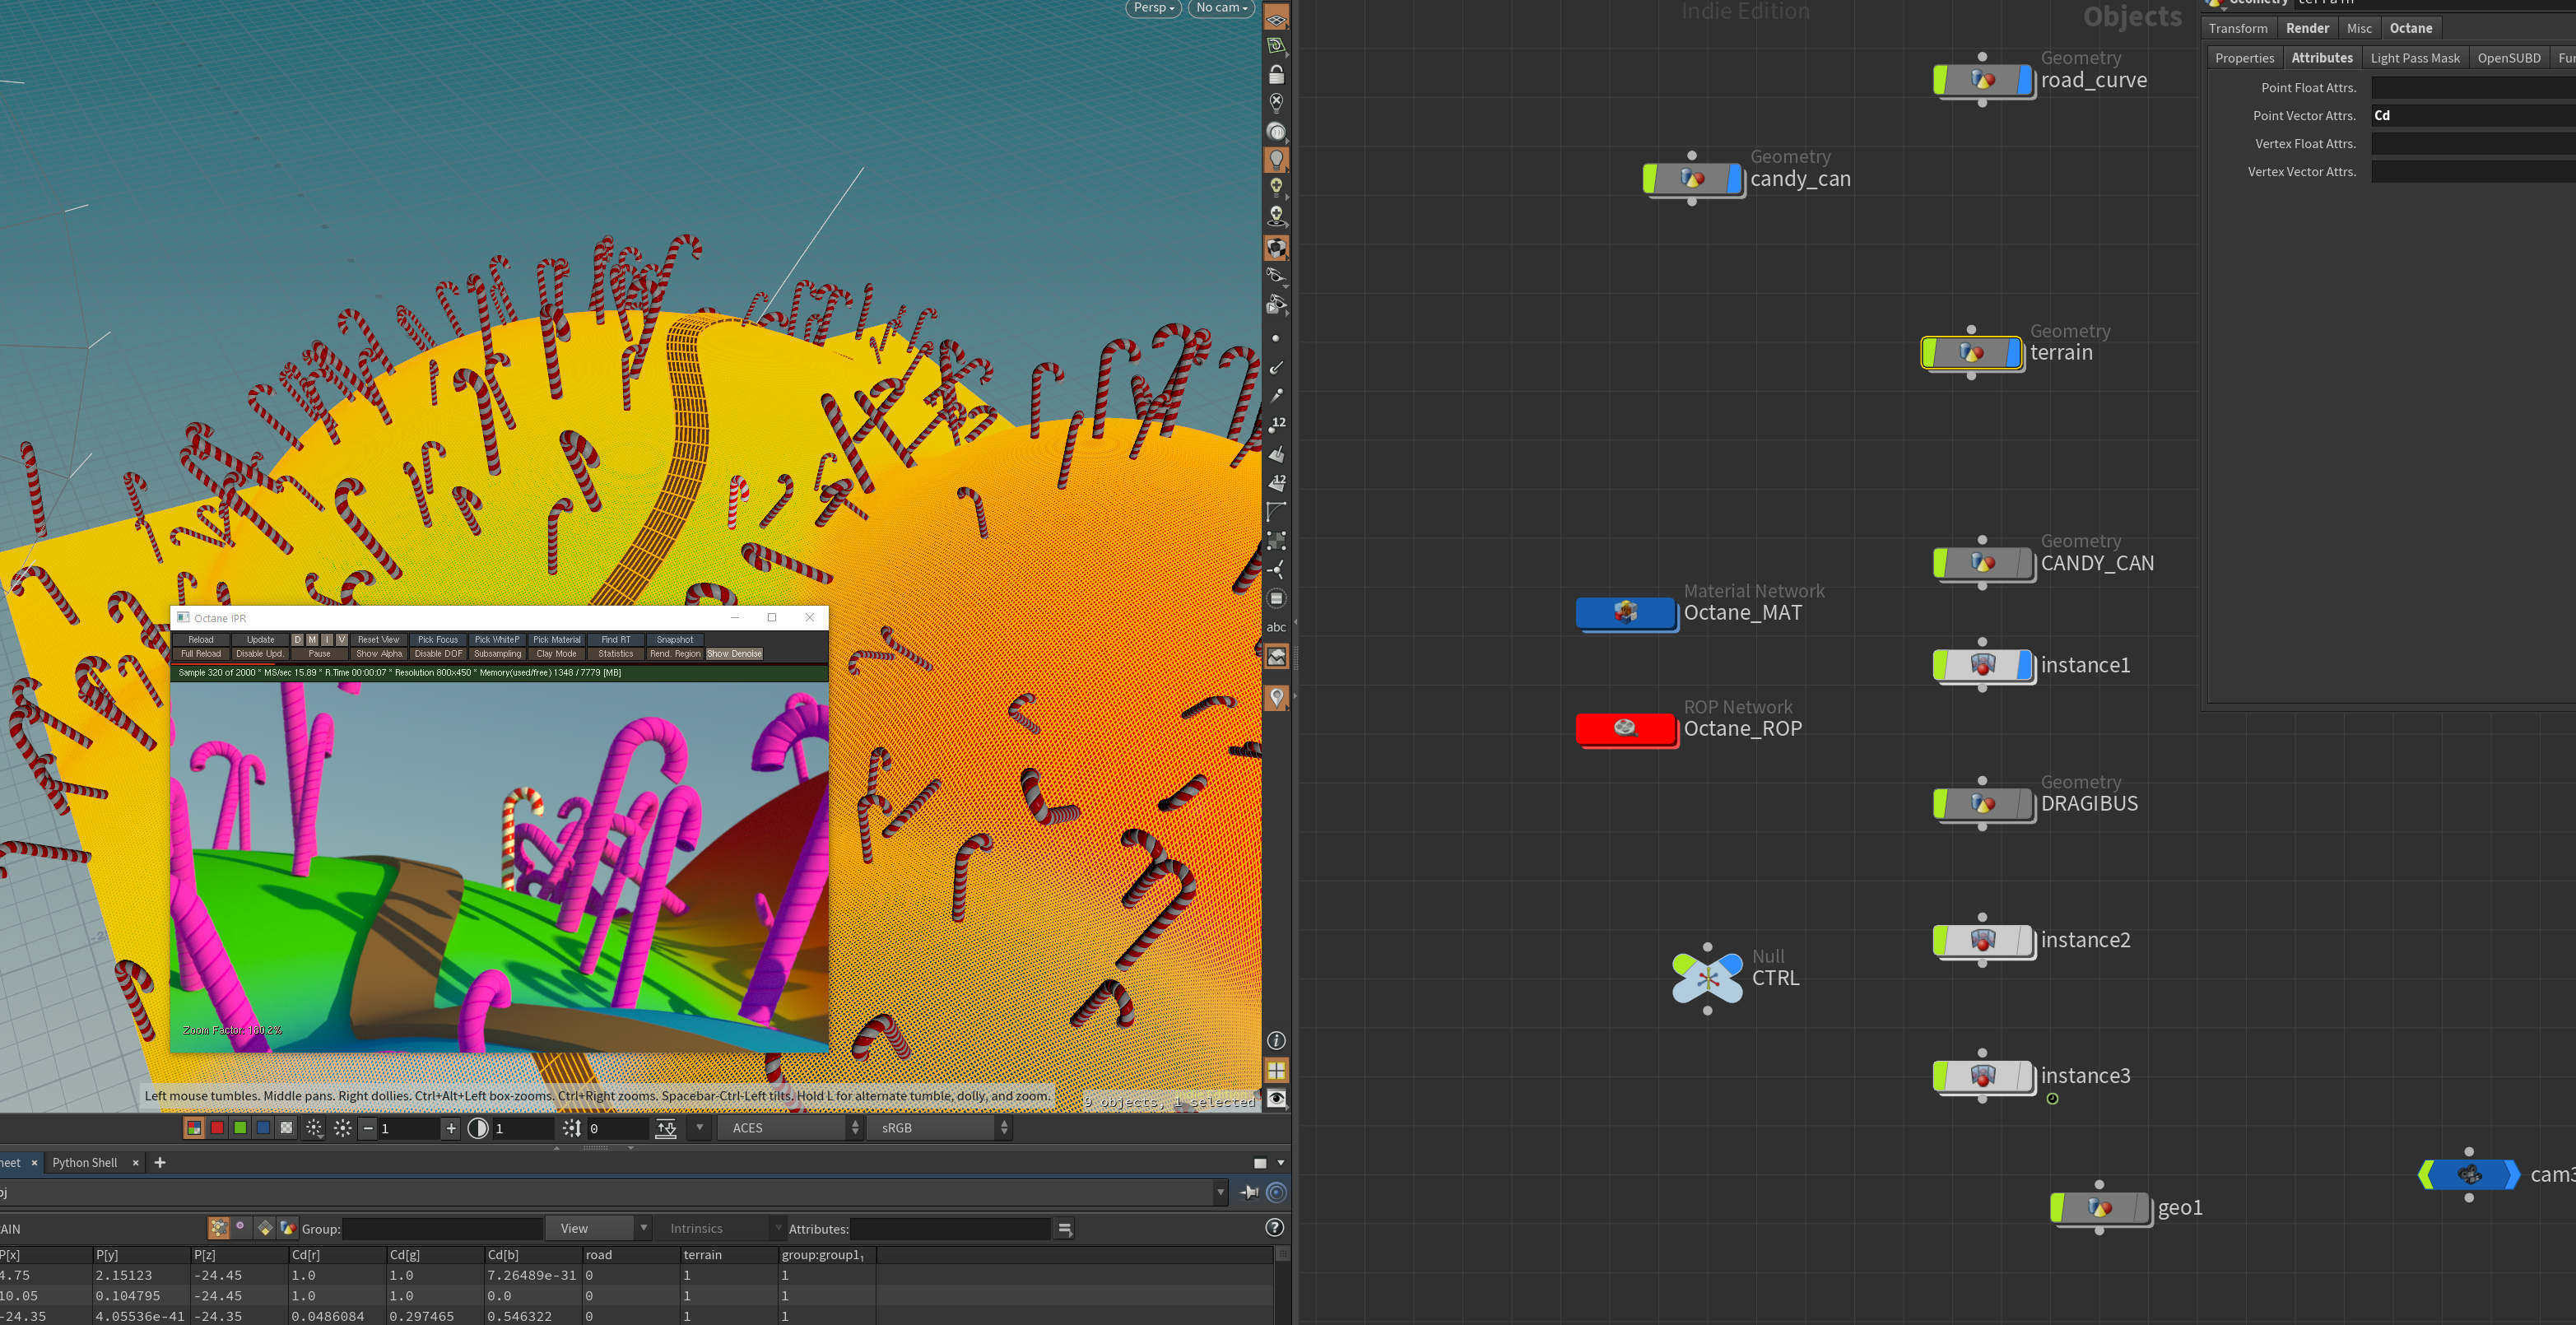Toggle Show Denoise in Octane IPR
Viewport: 2576px width, 1325px height.
click(x=734, y=654)
